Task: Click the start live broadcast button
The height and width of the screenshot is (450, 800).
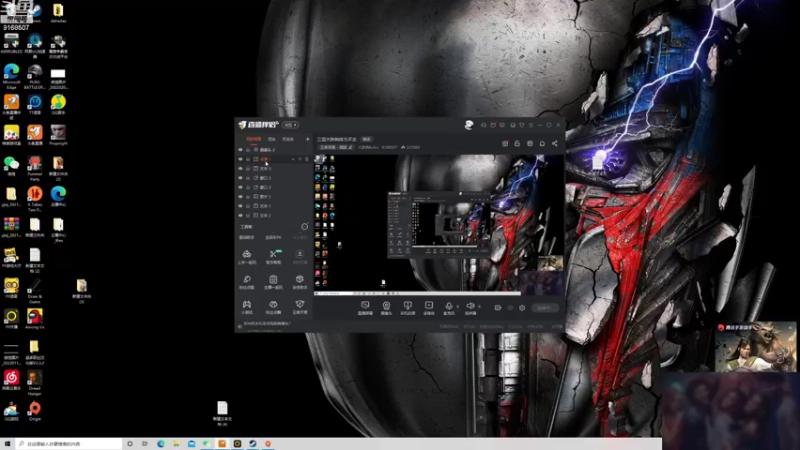Action: pos(545,308)
